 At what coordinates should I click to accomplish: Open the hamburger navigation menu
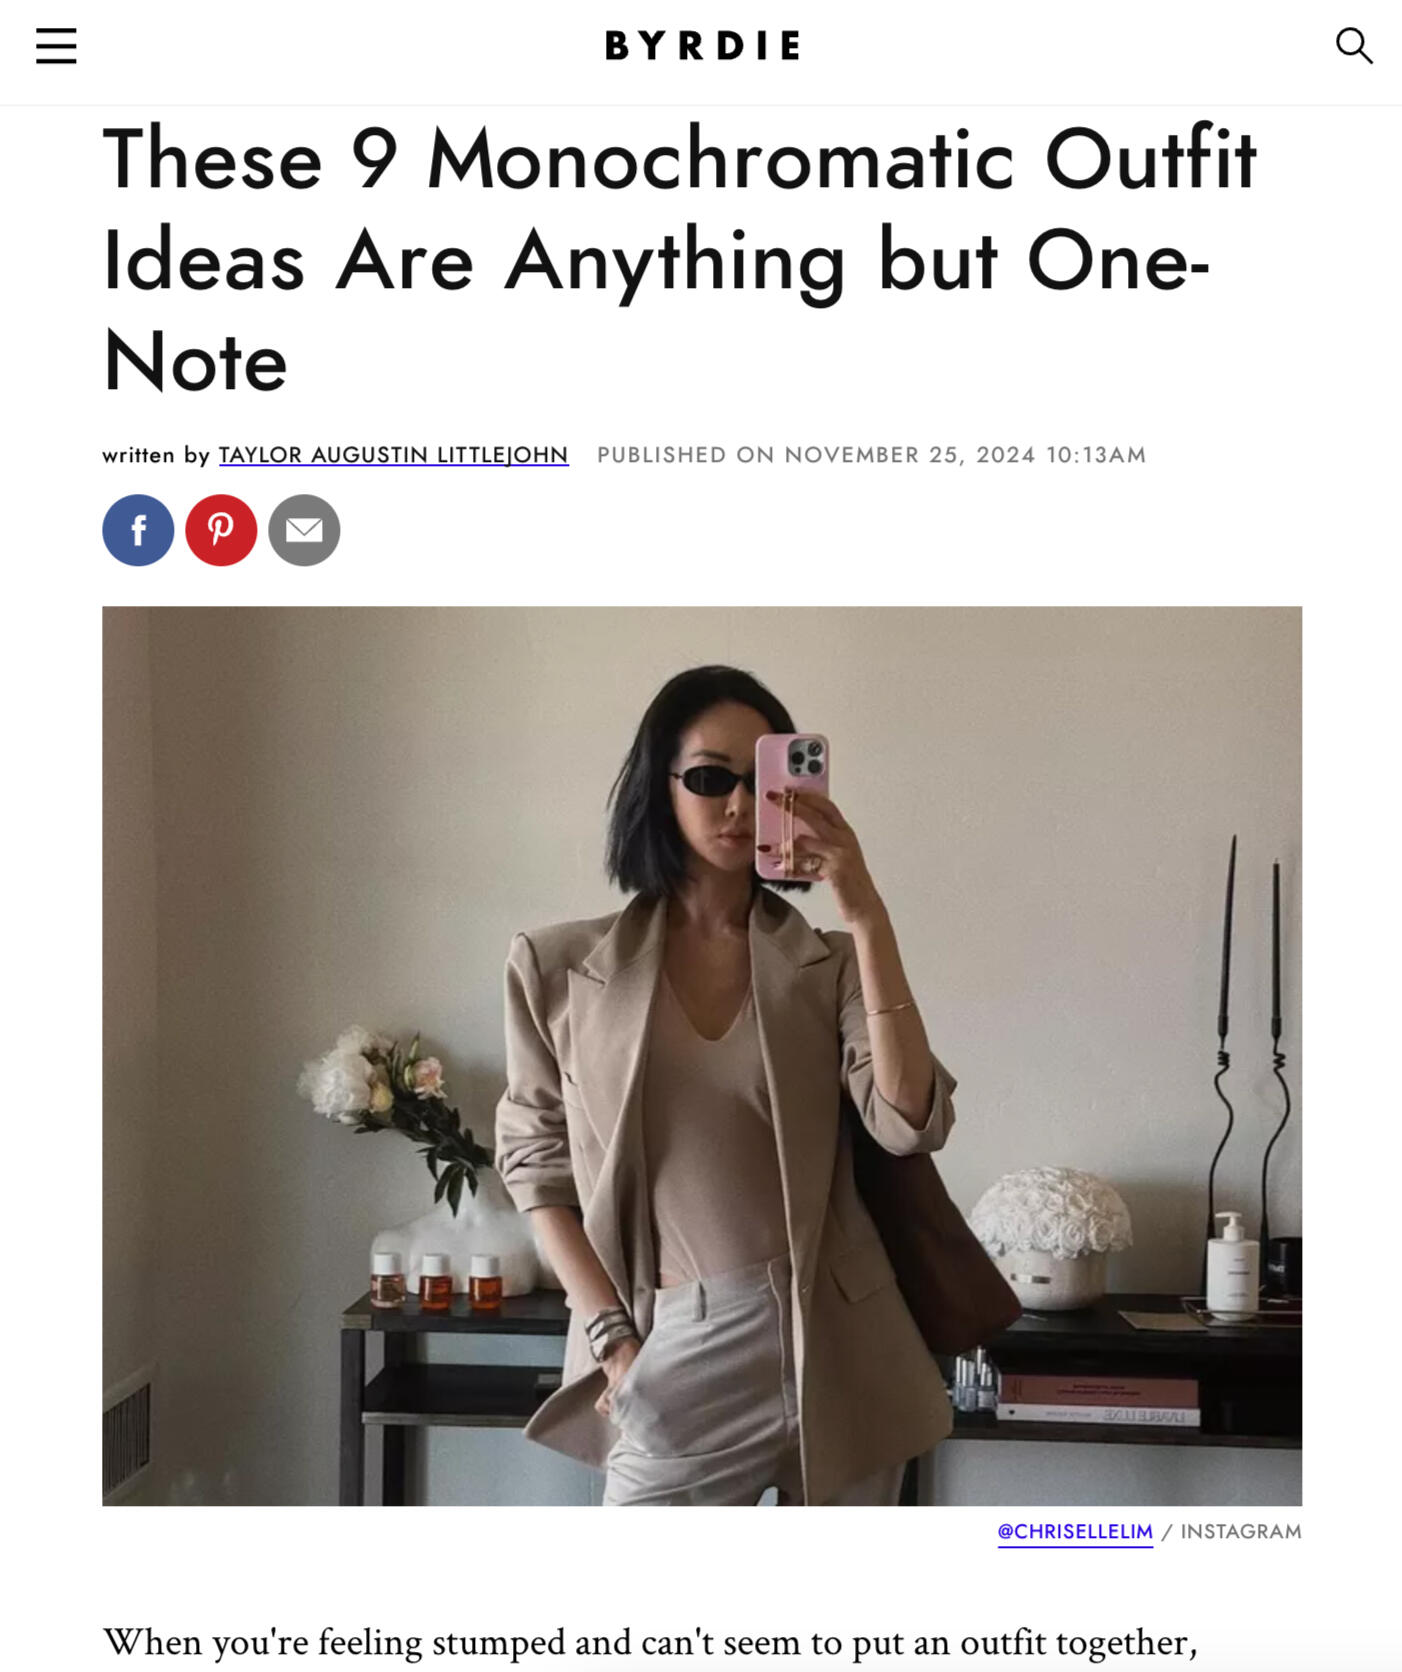coord(56,46)
